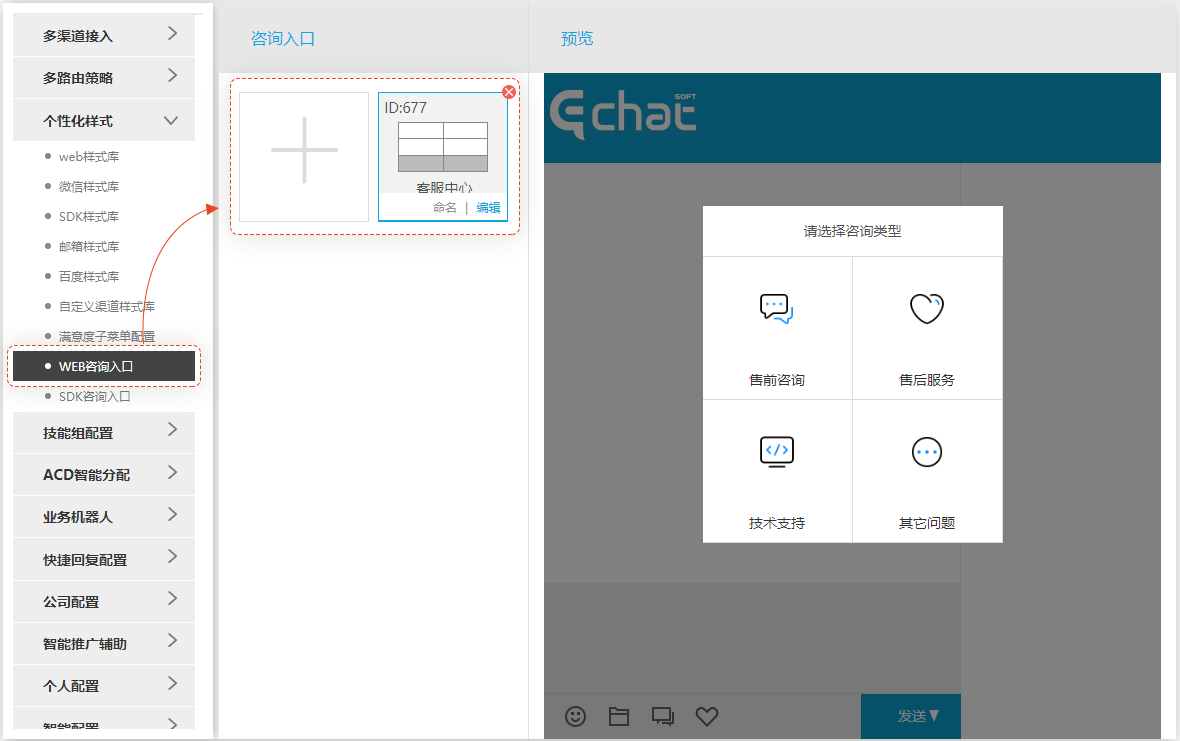Click the chat bubbles icon in preview toolbar
Viewport: 1180px width, 741px height.
[x=662, y=716]
